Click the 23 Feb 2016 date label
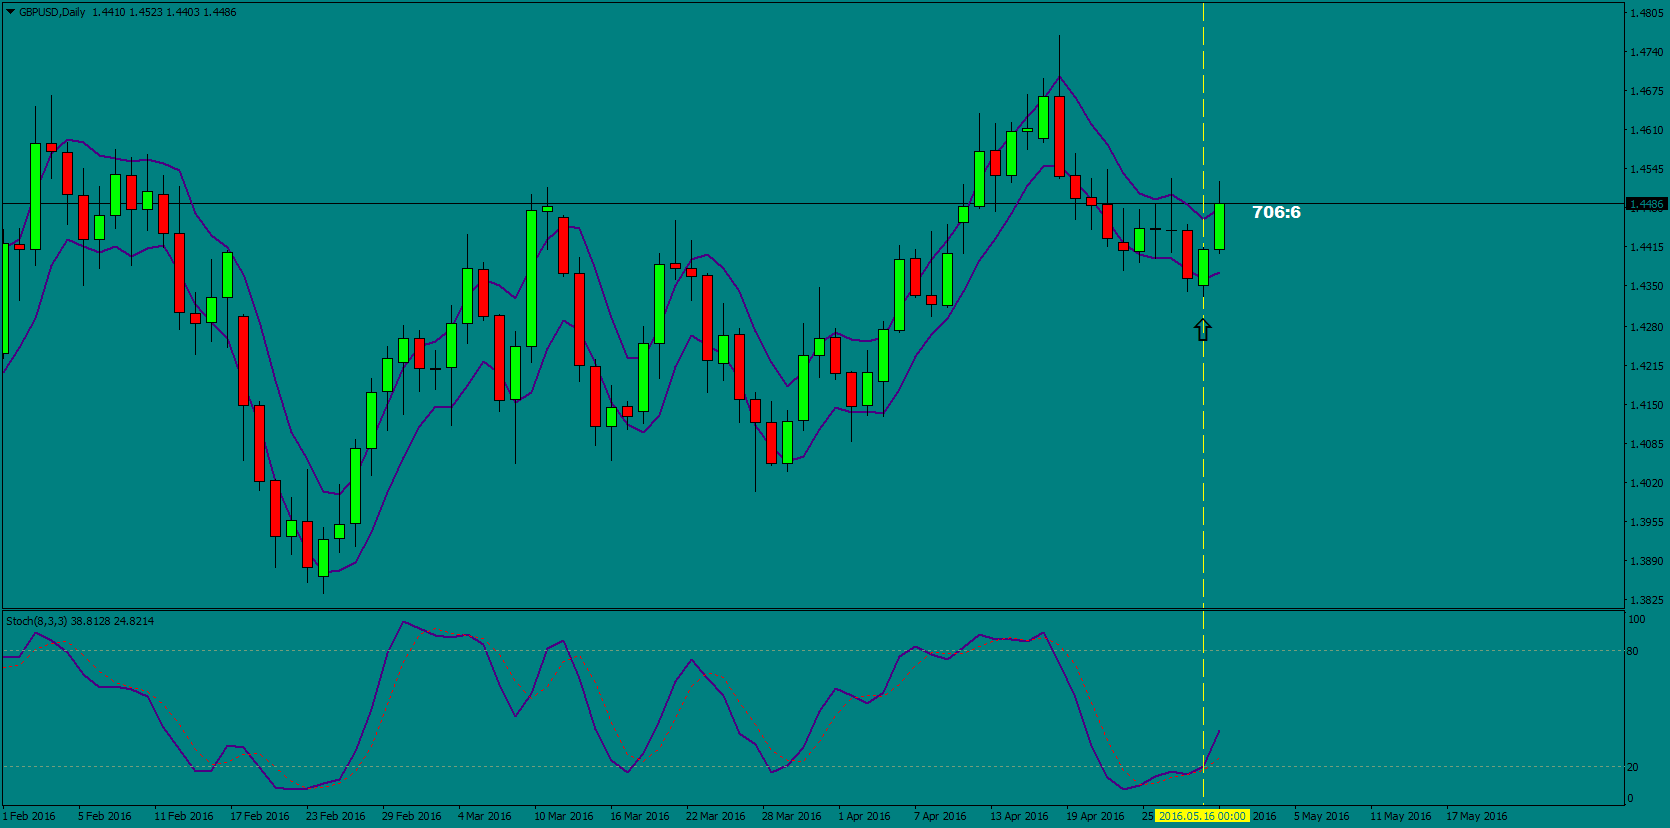The width and height of the screenshot is (1670, 828). [336, 816]
